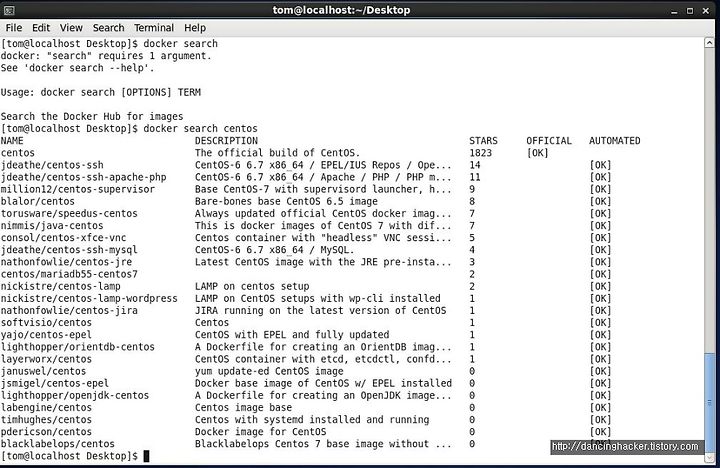
Task: Click the 'lighthopper/orientdb-centos' image name
Action: [78, 347]
